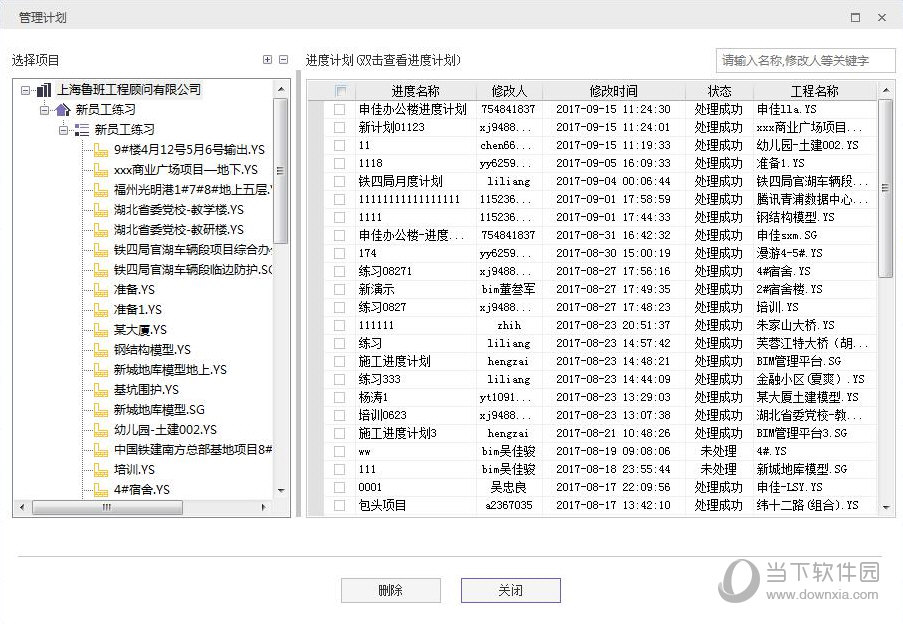This screenshot has width=903, height=624.
Task: Click the collapse-all icon above project tree
Action: [283, 60]
